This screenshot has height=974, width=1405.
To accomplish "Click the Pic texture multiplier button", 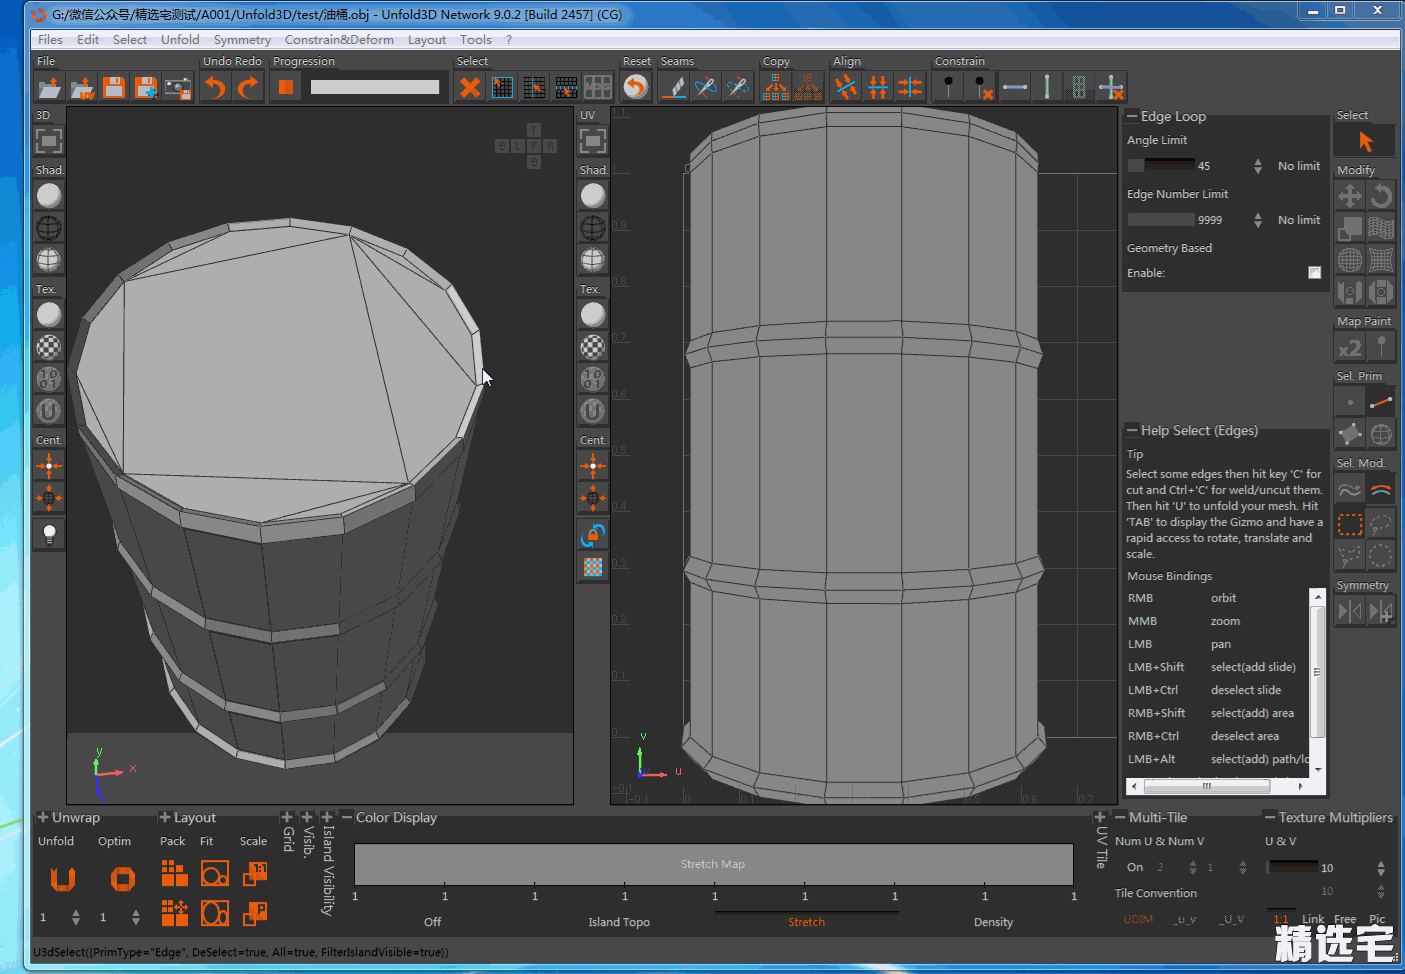I will 1377,919.
